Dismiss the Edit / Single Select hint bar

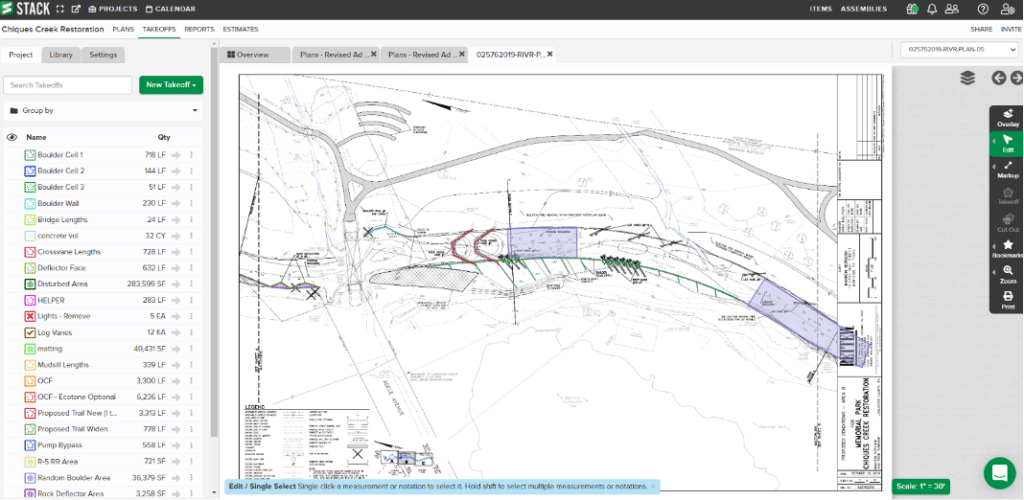[x=652, y=486]
